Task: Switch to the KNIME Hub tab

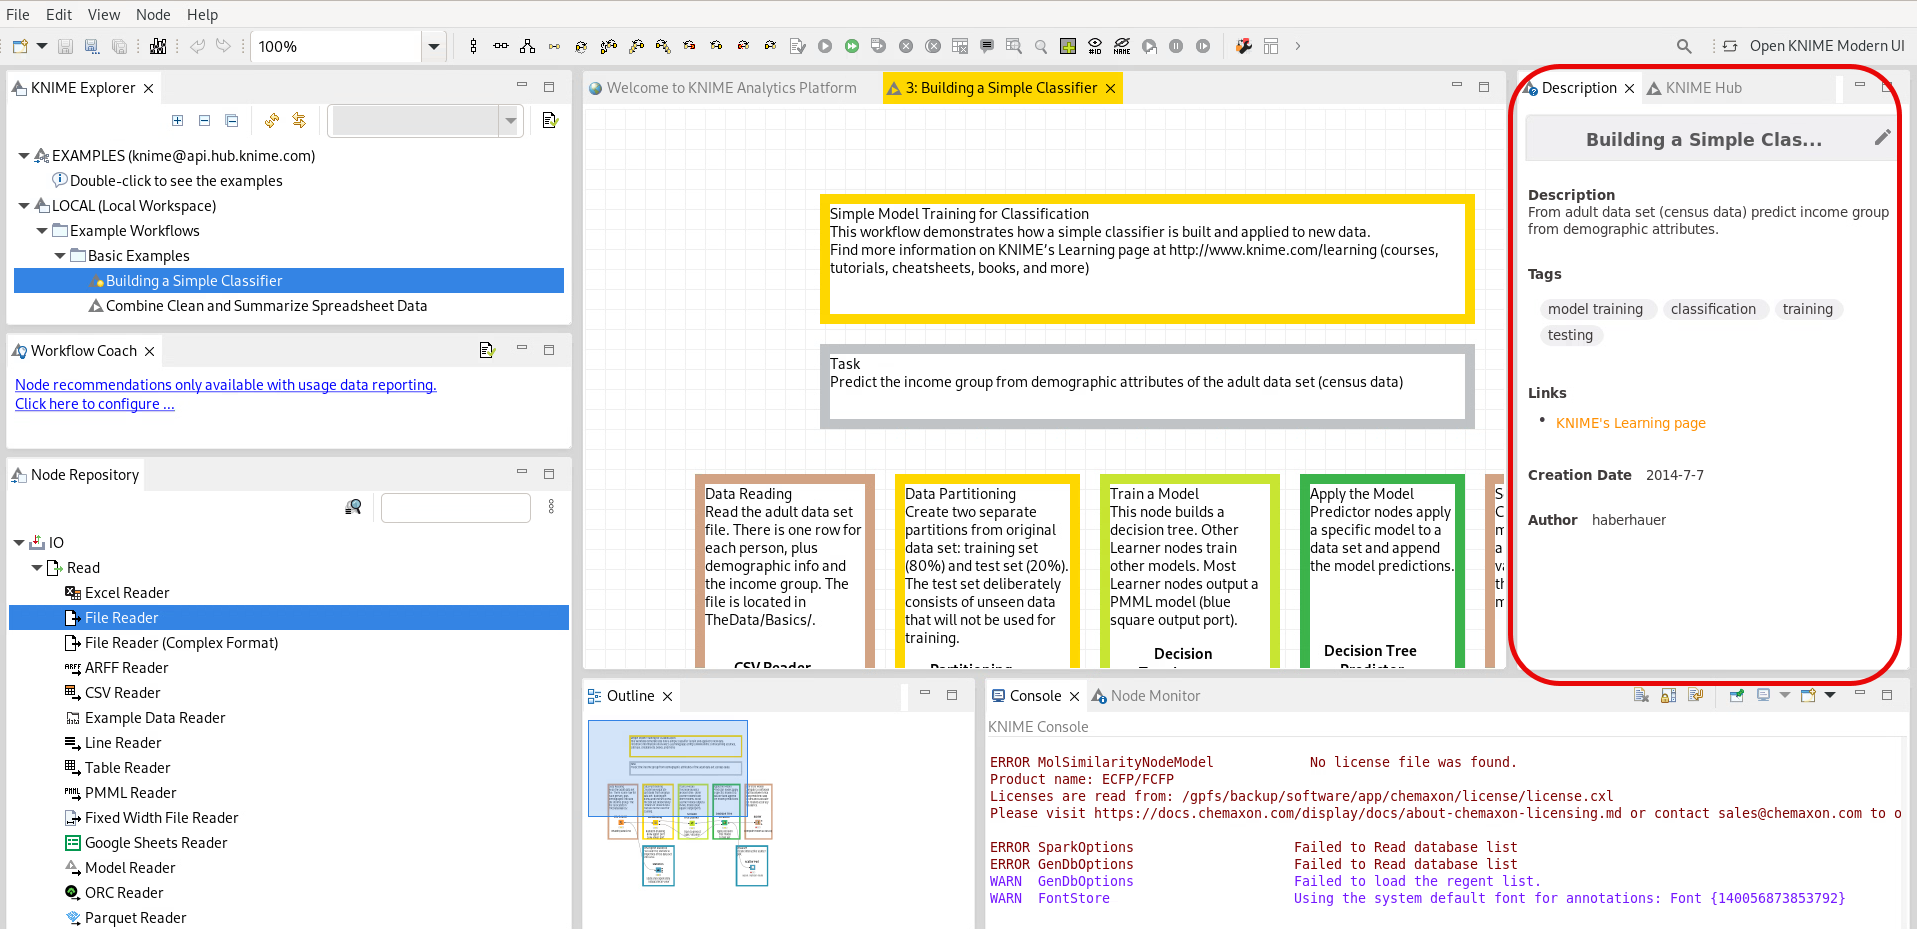Action: pos(1702,88)
